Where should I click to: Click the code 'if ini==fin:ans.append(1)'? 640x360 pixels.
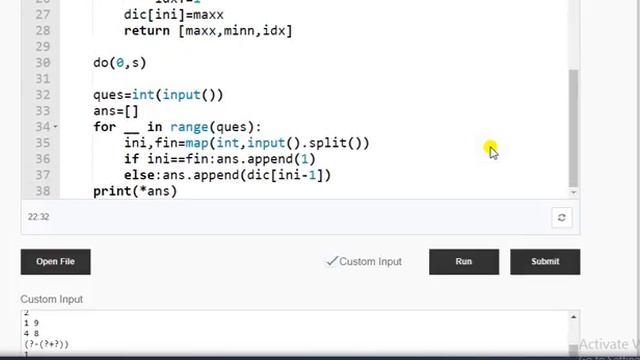pyautogui.click(x=220, y=159)
